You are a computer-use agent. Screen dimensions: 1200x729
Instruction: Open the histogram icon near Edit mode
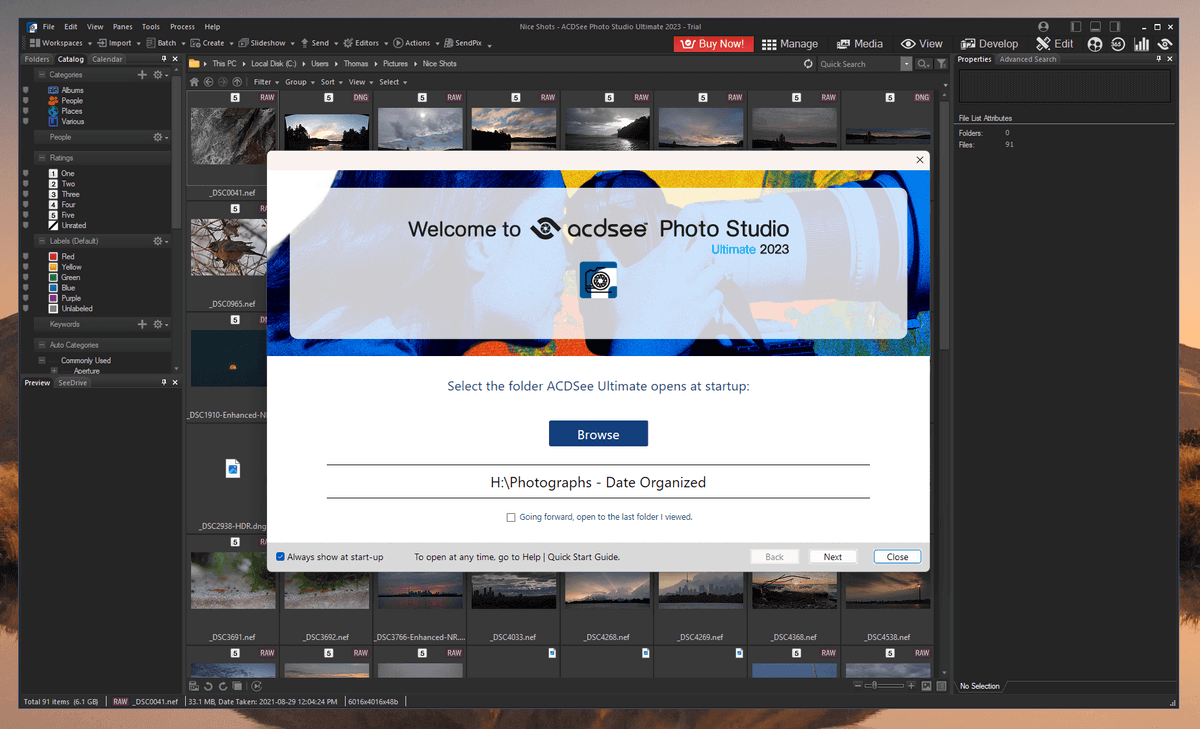1141,44
